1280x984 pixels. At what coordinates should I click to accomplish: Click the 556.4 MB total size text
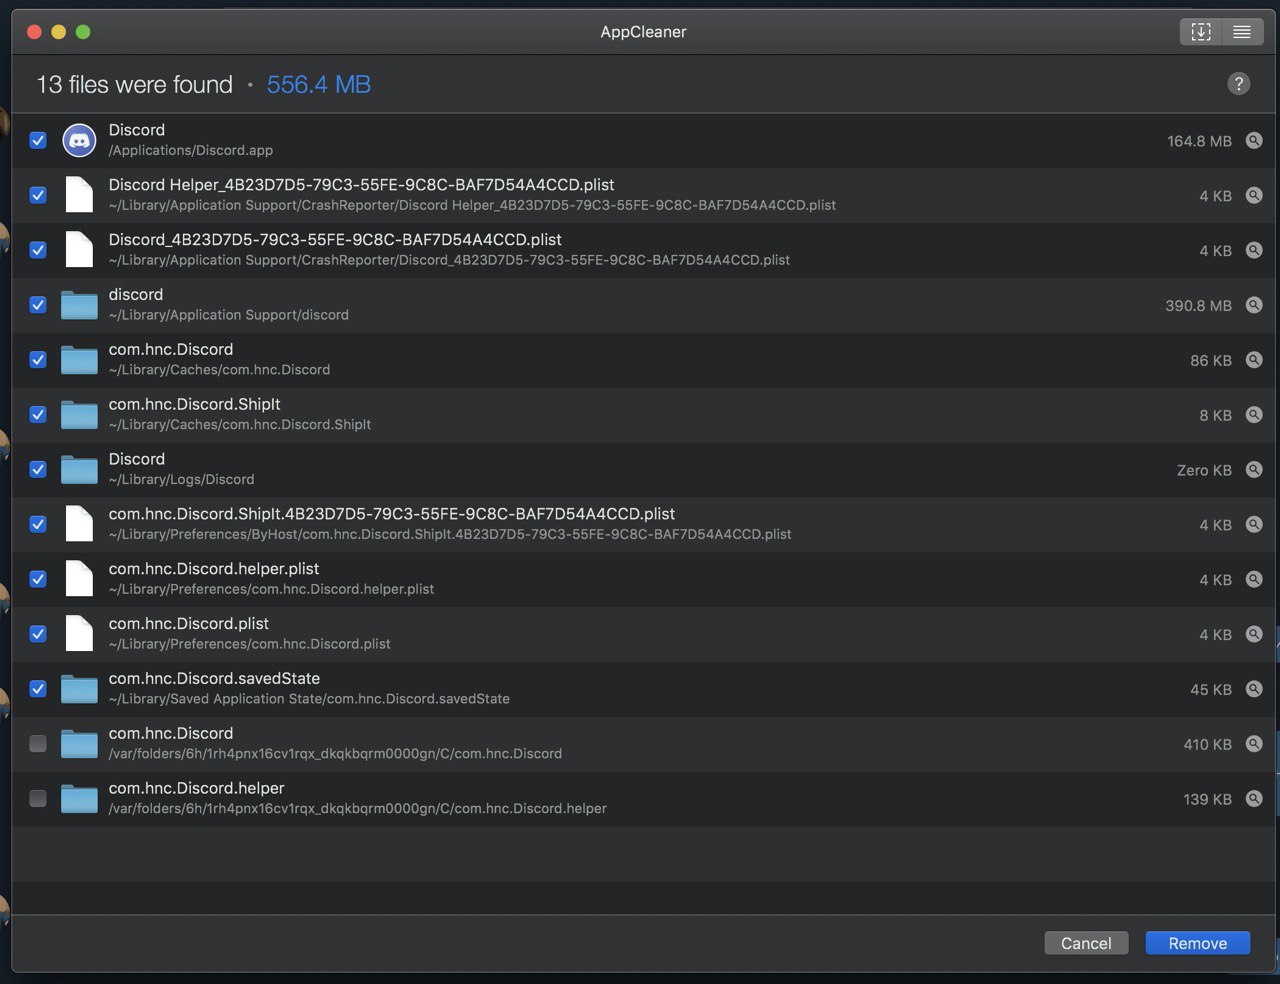[x=319, y=85]
